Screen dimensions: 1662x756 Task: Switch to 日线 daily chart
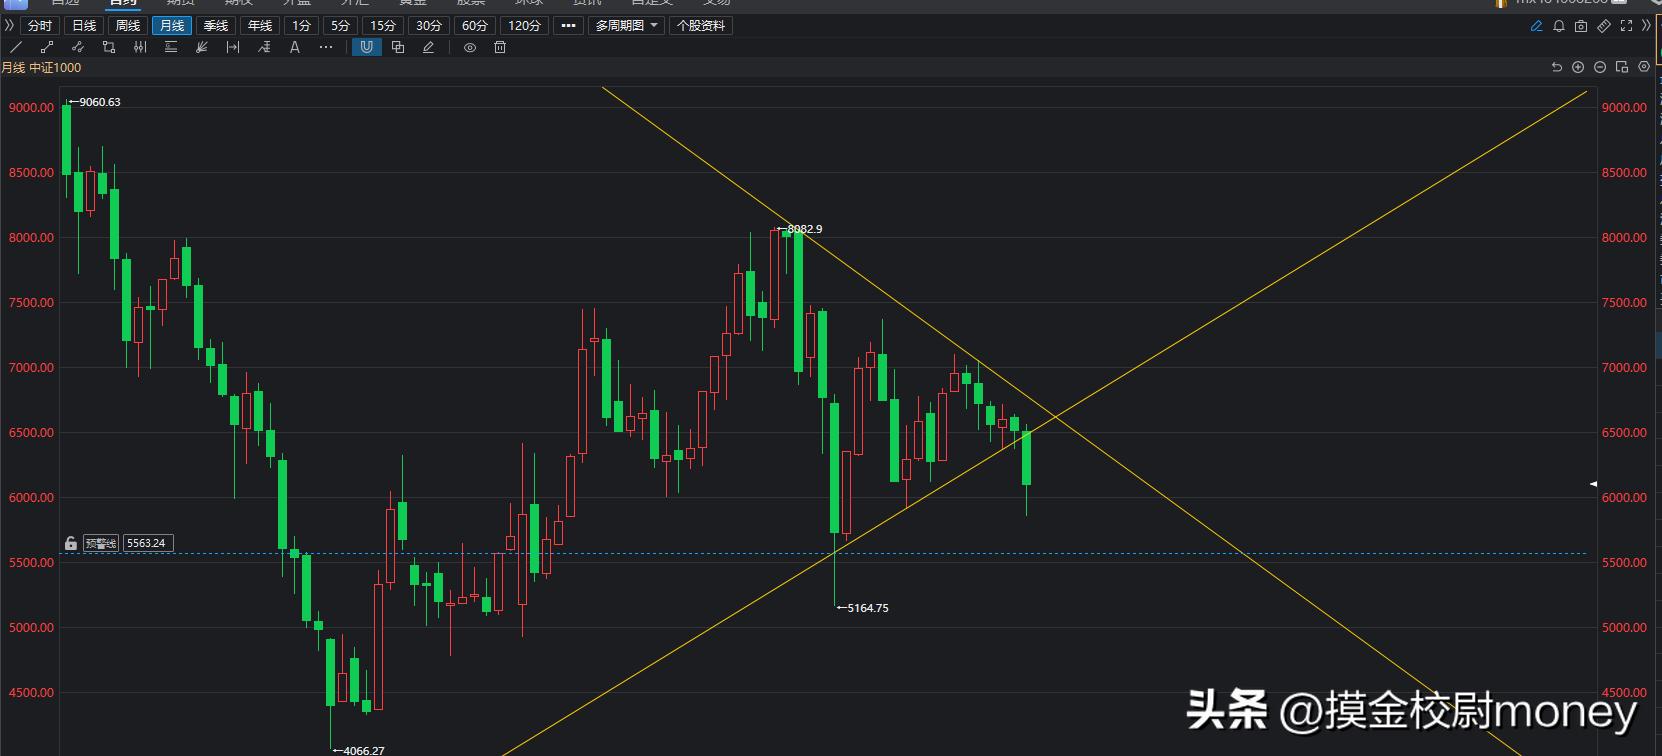point(84,25)
